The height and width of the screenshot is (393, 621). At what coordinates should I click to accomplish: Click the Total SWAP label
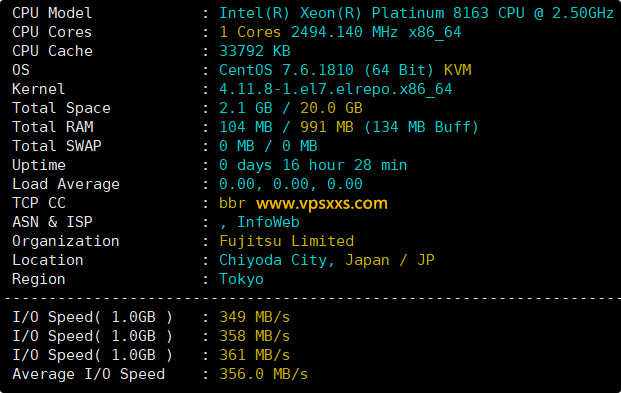(57, 146)
